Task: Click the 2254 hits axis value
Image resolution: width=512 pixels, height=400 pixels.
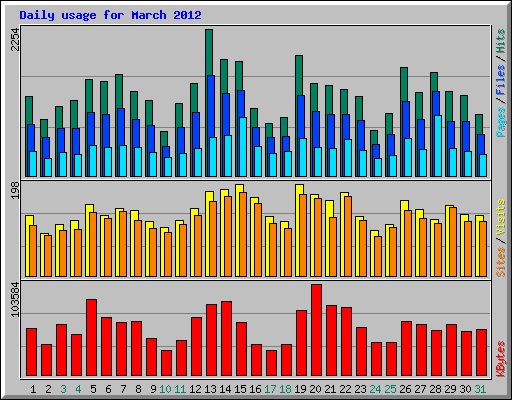Action: pyautogui.click(x=15, y=39)
